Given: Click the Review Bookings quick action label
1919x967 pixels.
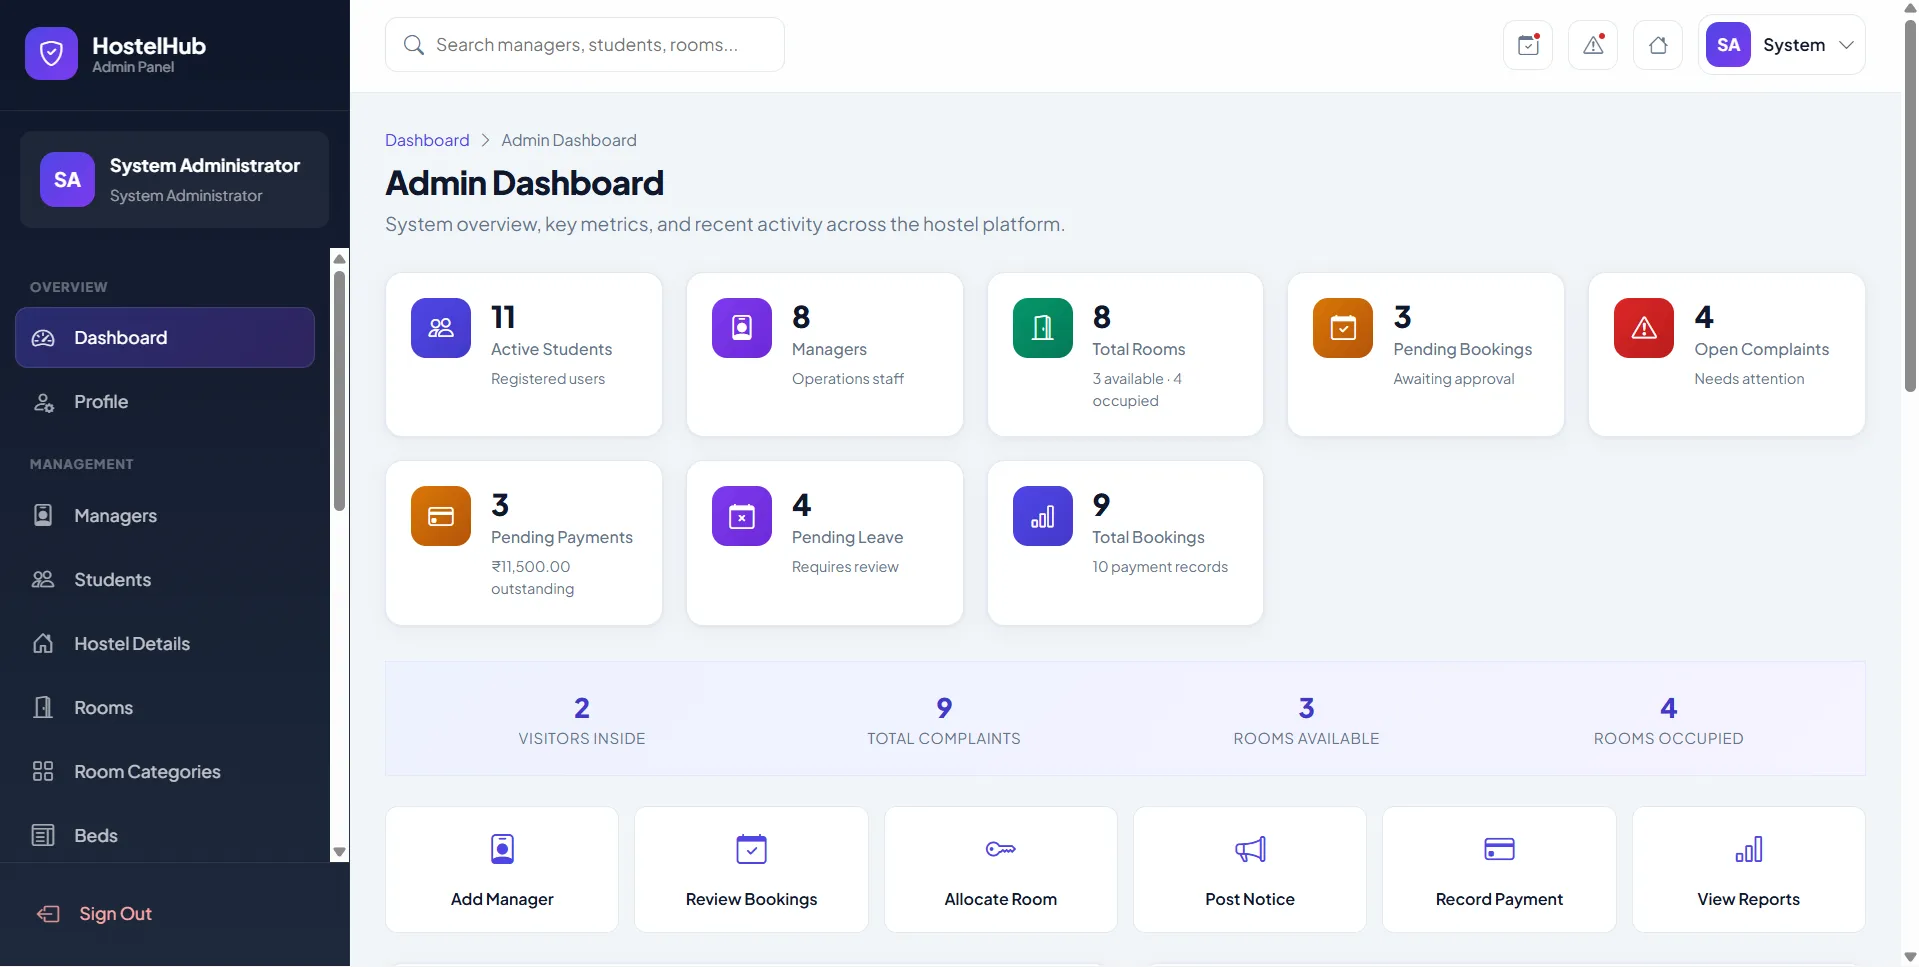Looking at the screenshot, I should tap(751, 899).
